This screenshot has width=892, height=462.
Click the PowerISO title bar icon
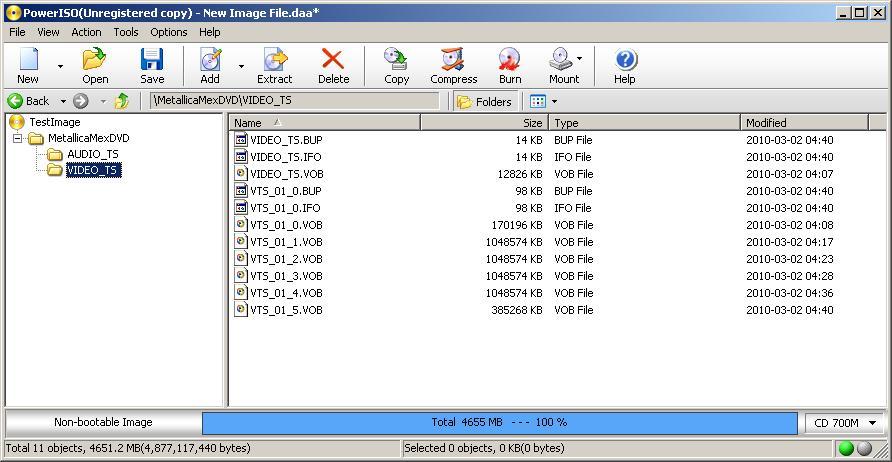13,13
